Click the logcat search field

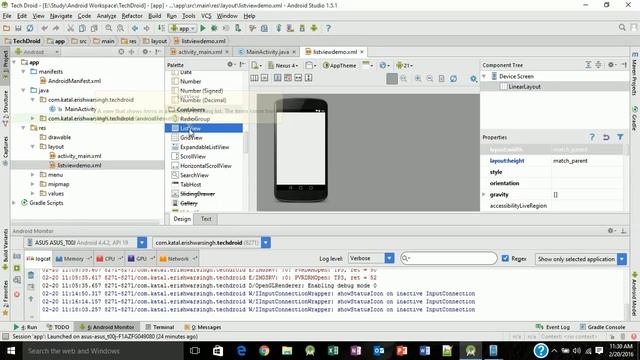click(x=449, y=258)
